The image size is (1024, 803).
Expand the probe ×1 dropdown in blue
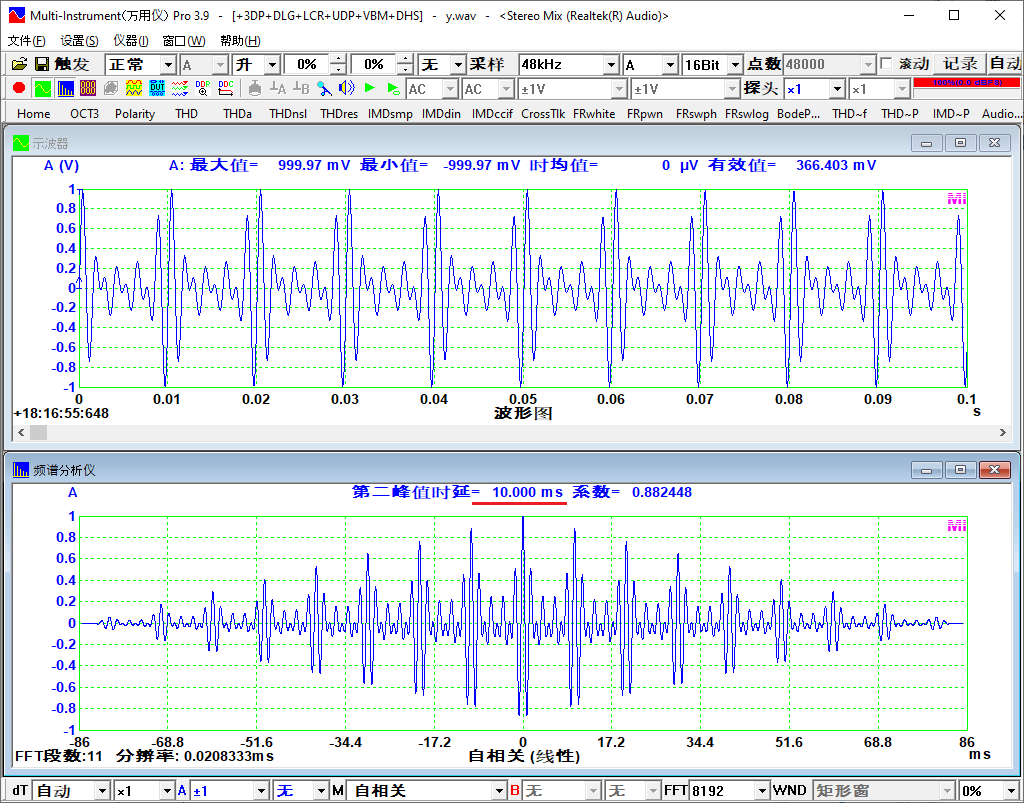point(837,89)
